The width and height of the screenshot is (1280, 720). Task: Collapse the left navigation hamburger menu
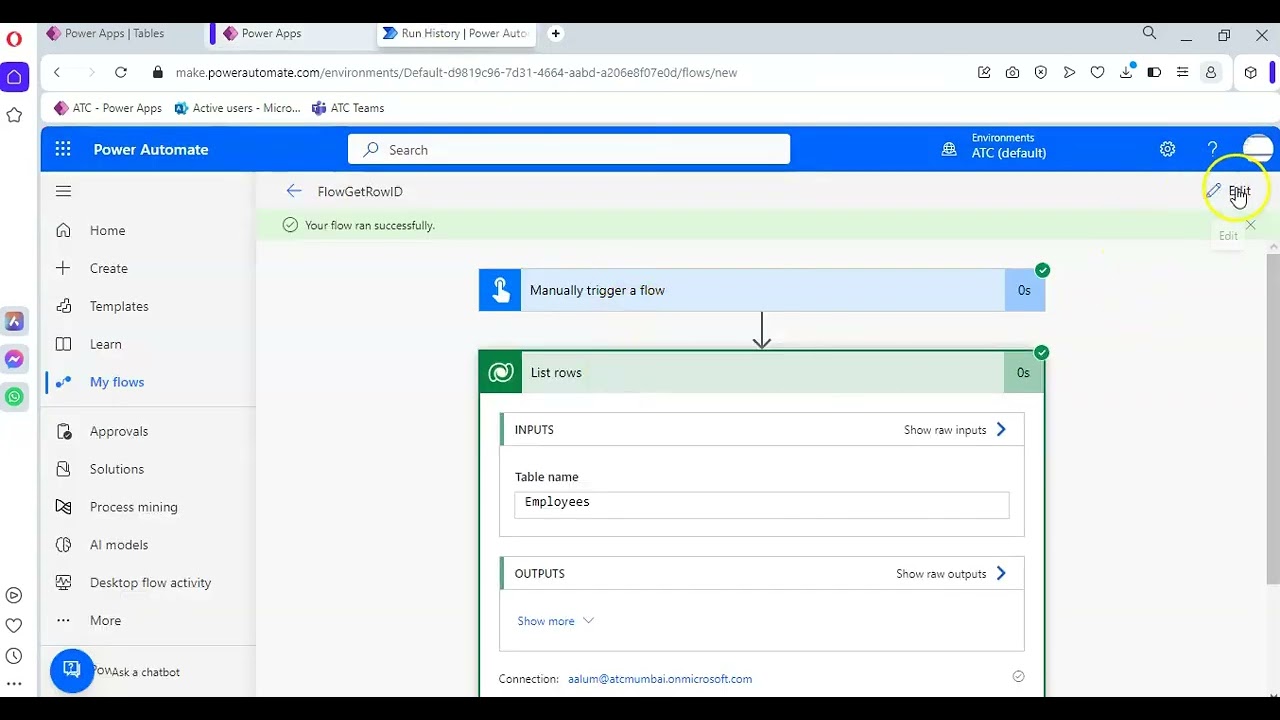tap(63, 191)
